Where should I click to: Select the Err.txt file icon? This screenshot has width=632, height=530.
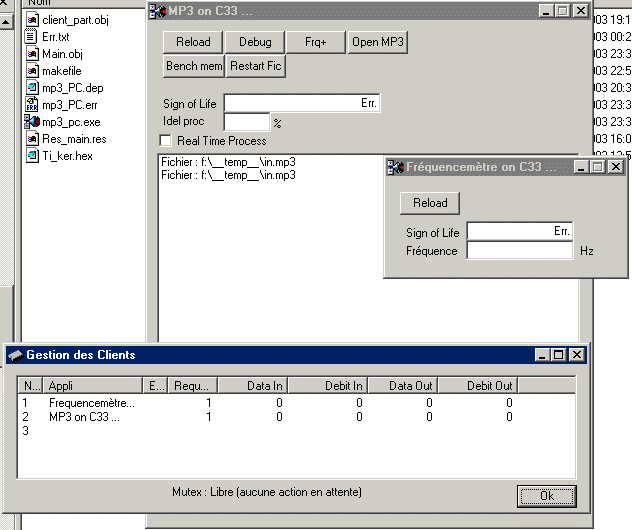[32, 37]
